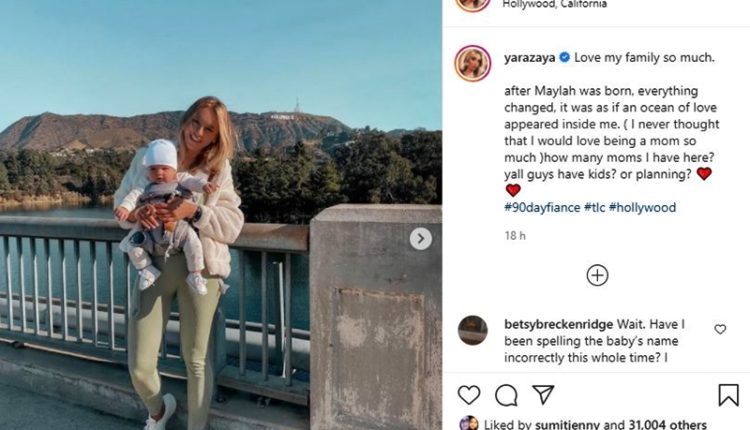Like the post with the heart icon
The image size is (750, 430).
(x=469, y=395)
